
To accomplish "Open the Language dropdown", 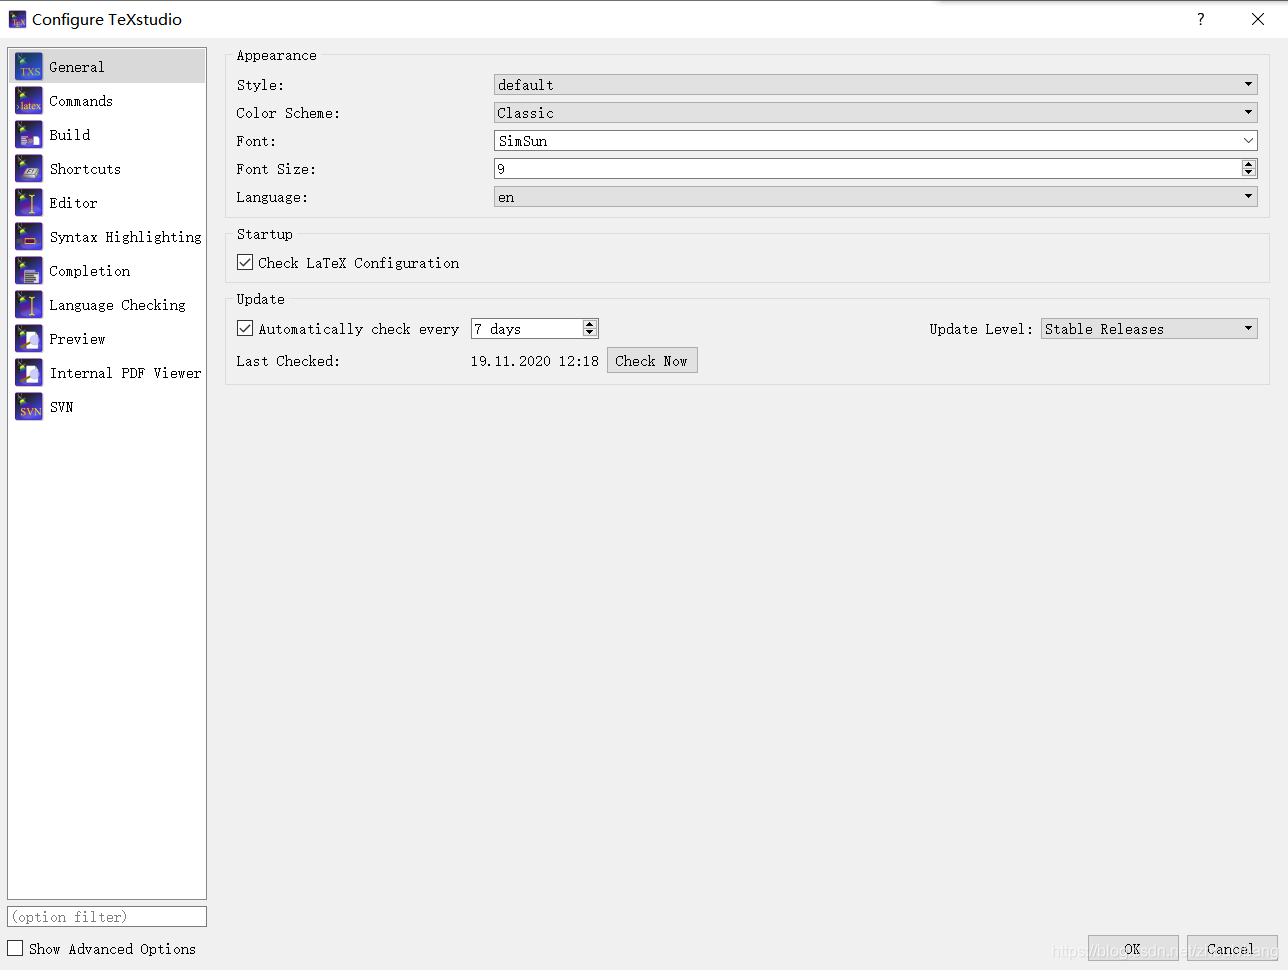I will pyautogui.click(x=876, y=197).
